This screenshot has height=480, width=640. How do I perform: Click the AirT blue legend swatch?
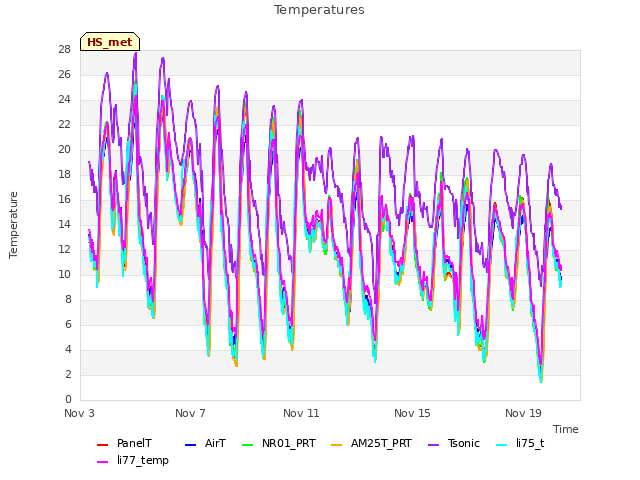[x=191, y=444]
